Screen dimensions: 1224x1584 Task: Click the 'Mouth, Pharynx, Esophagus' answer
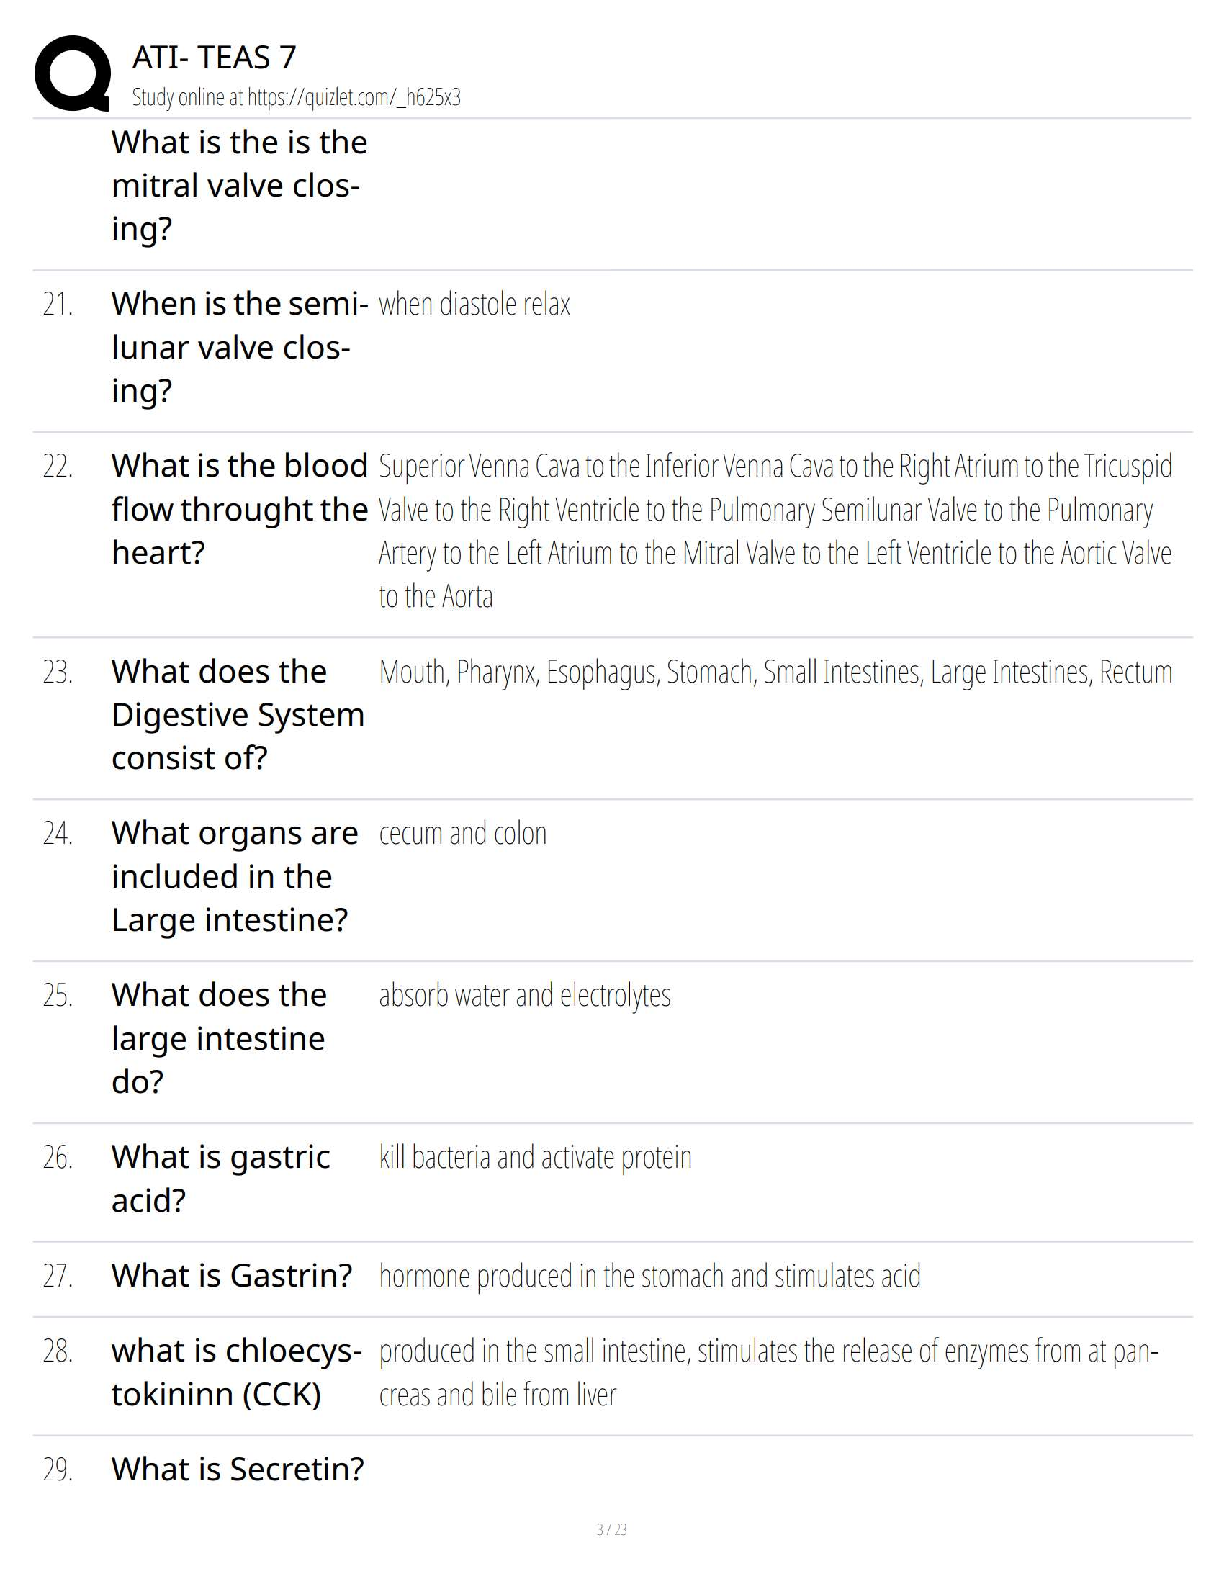(x=775, y=672)
